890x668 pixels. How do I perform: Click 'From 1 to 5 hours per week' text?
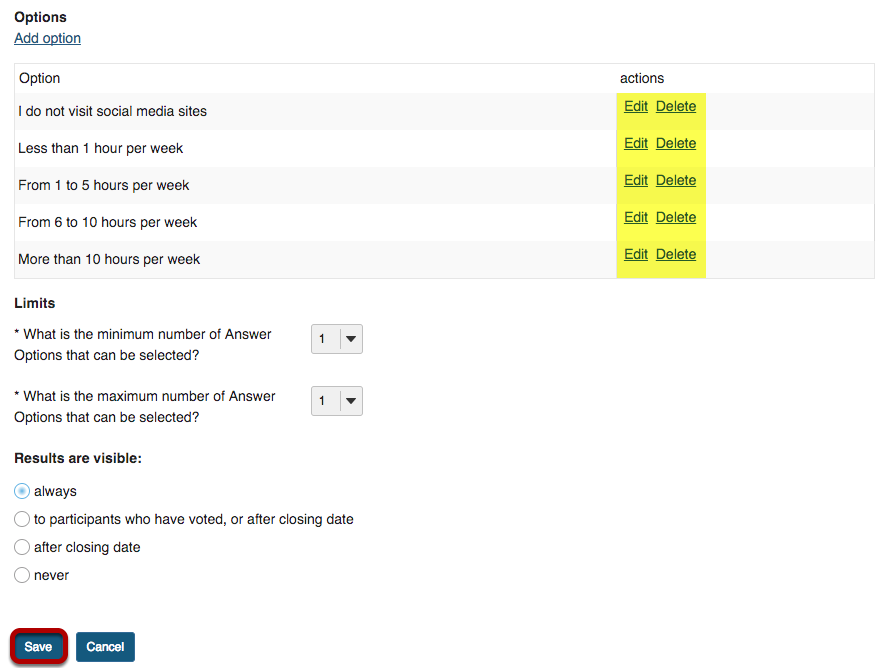[x=103, y=185]
